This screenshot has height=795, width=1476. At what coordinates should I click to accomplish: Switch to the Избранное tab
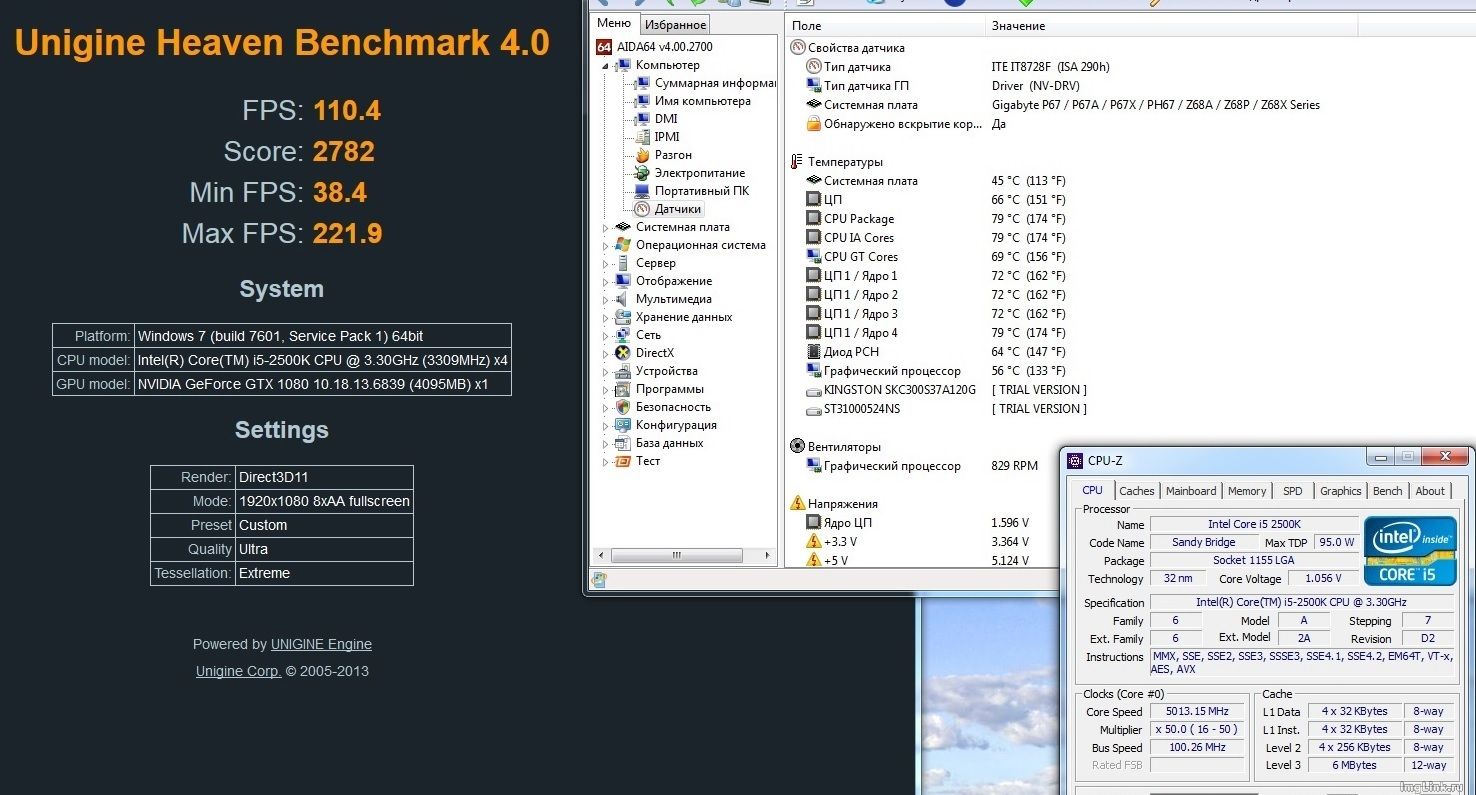(x=675, y=25)
